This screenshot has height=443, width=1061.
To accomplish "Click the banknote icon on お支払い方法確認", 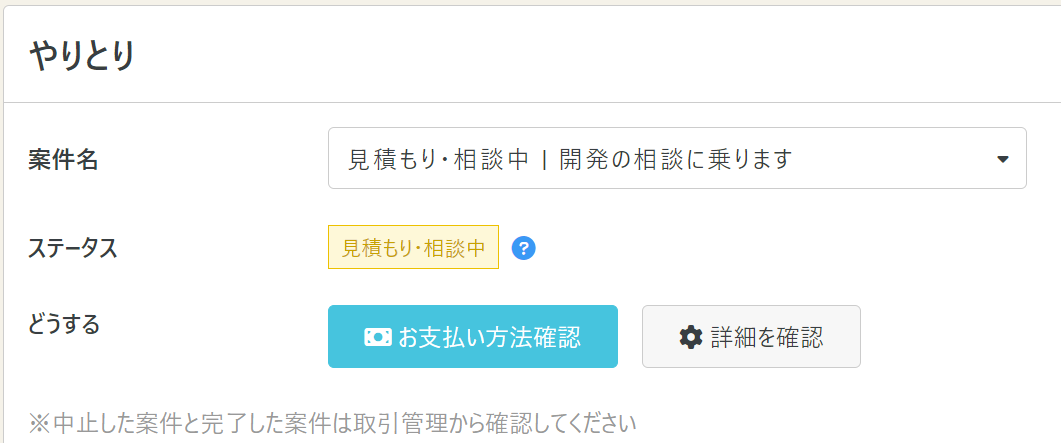I will [x=378, y=337].
